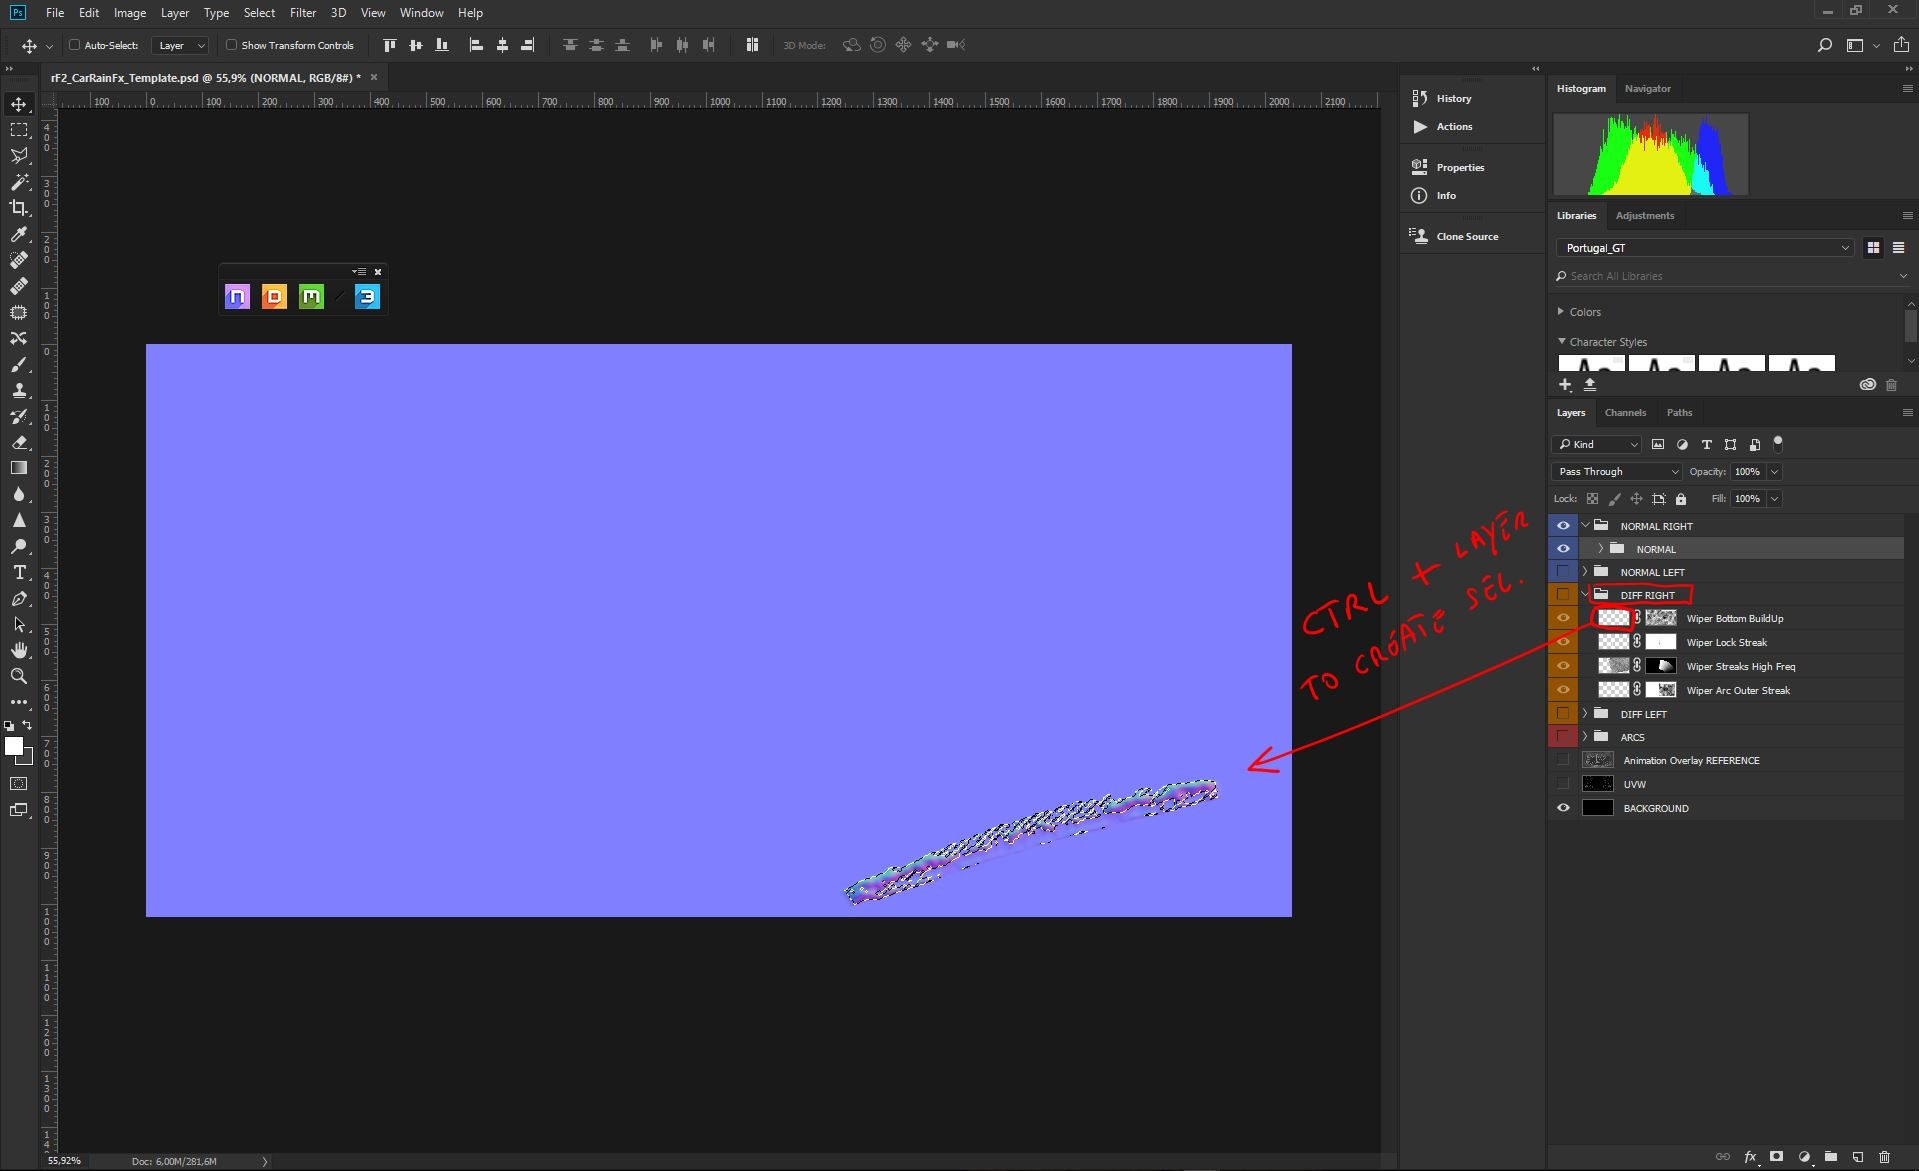Select the Dodge tool
This screenshot has width=1919, height=1171.
pos(19,546)
